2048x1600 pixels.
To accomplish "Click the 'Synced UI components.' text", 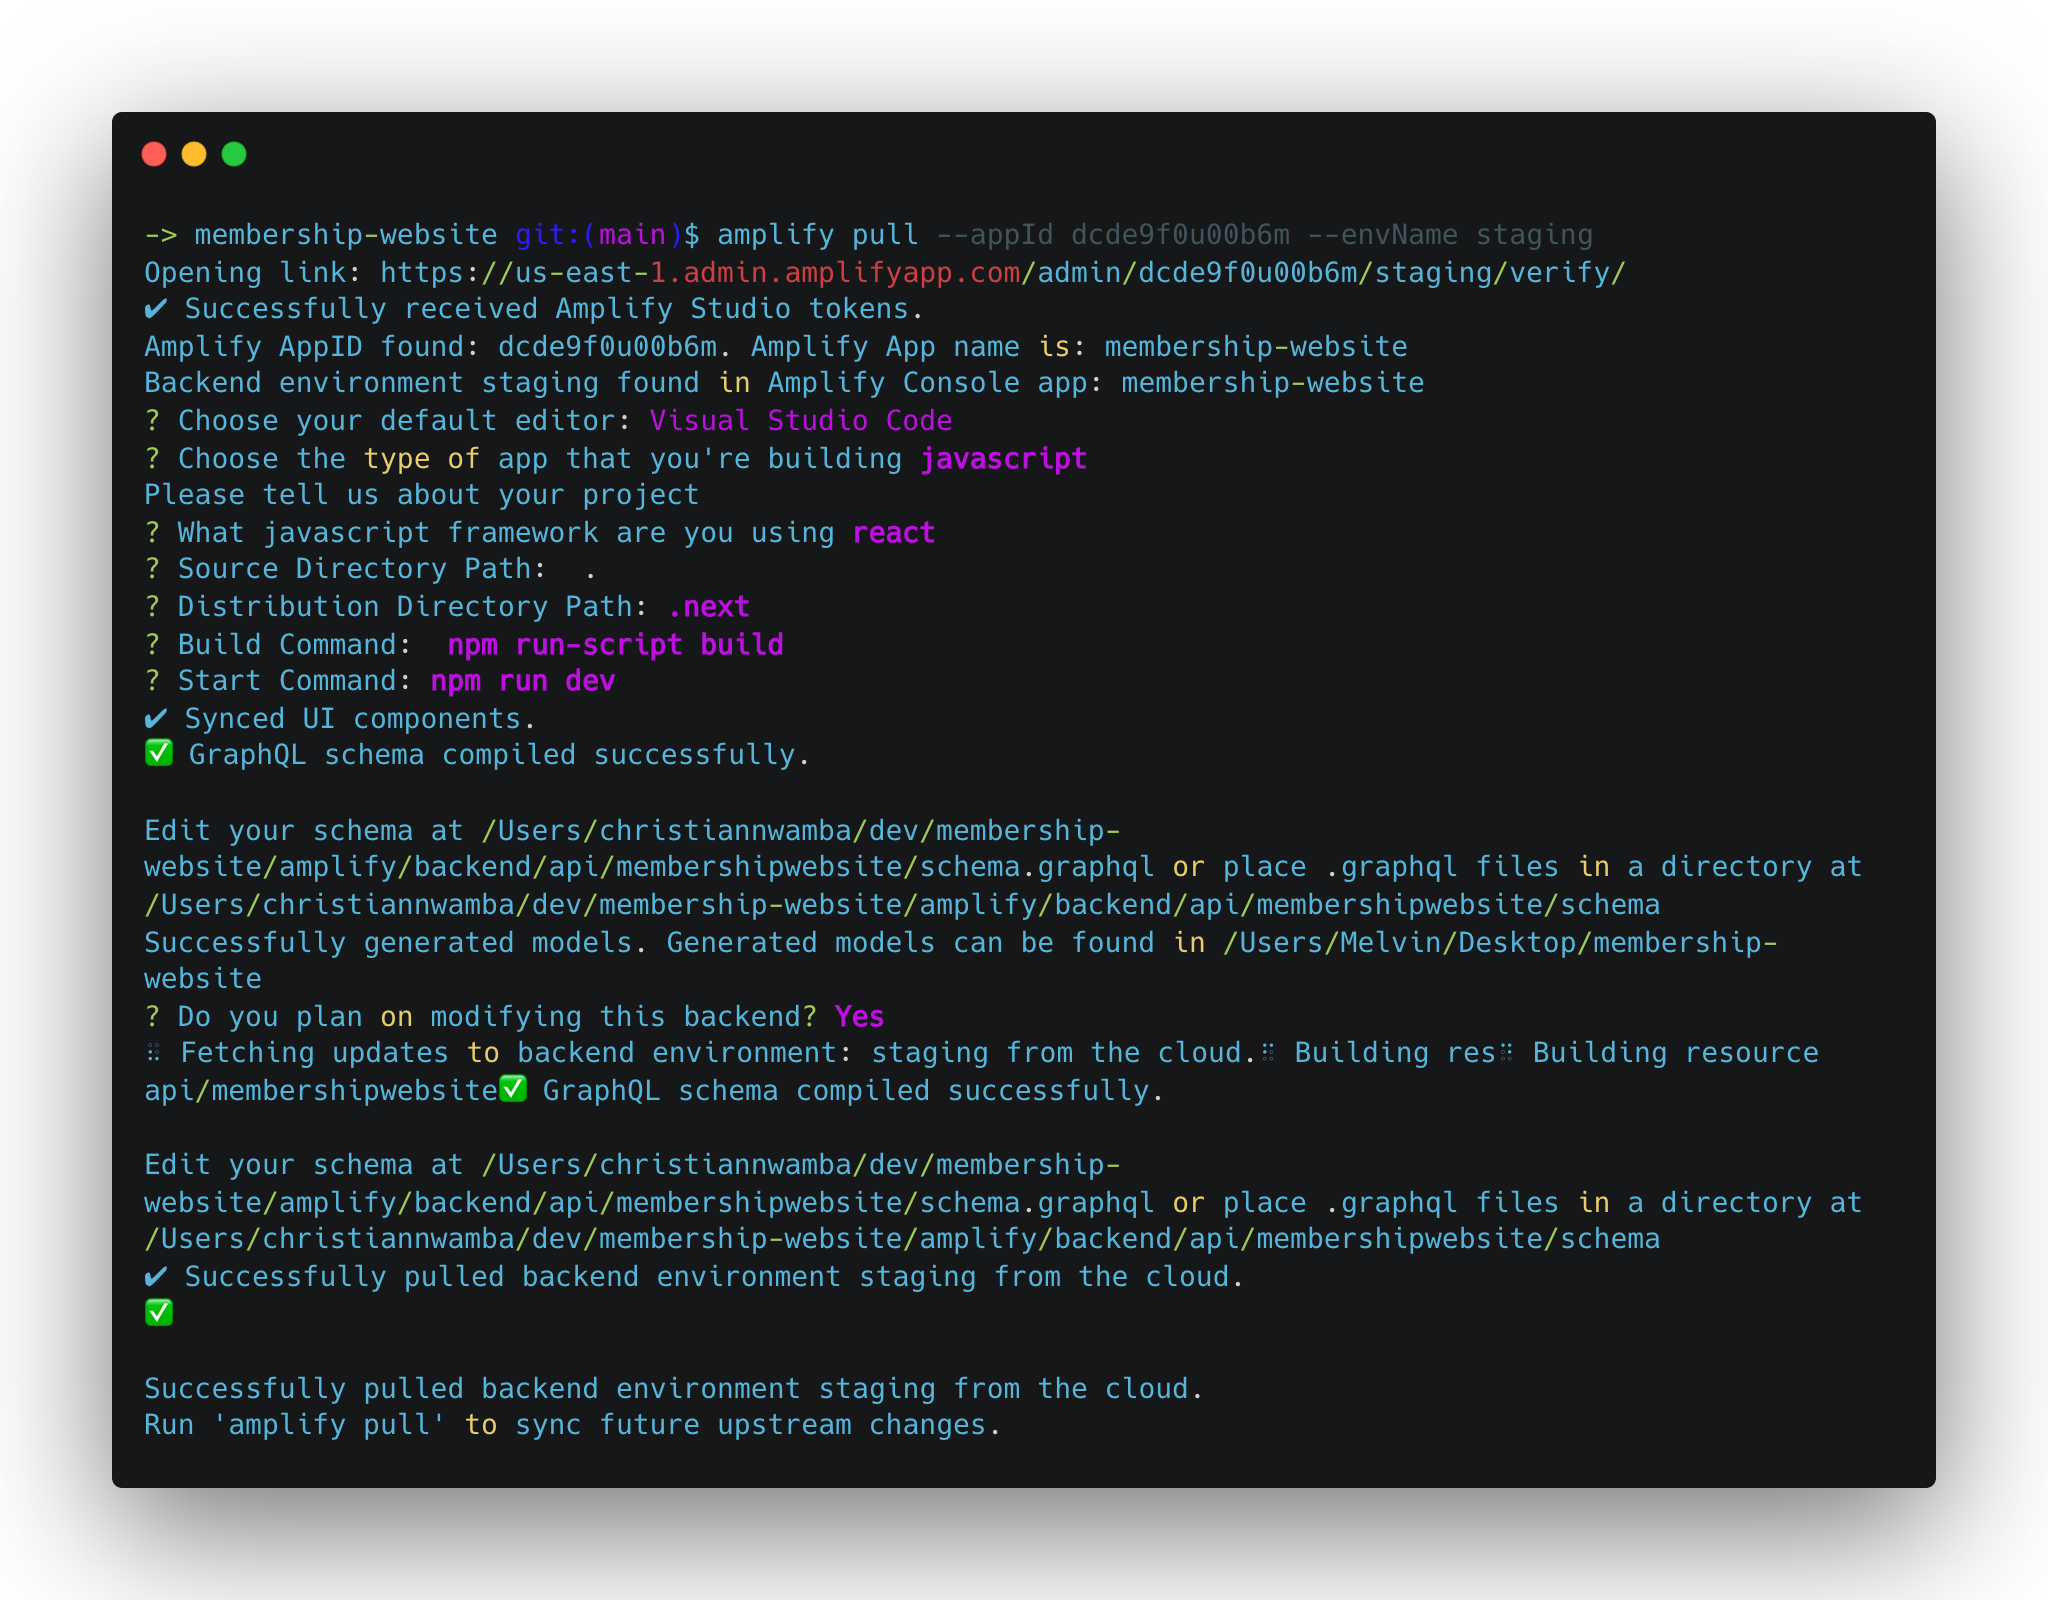I will [x=361, y=719].
